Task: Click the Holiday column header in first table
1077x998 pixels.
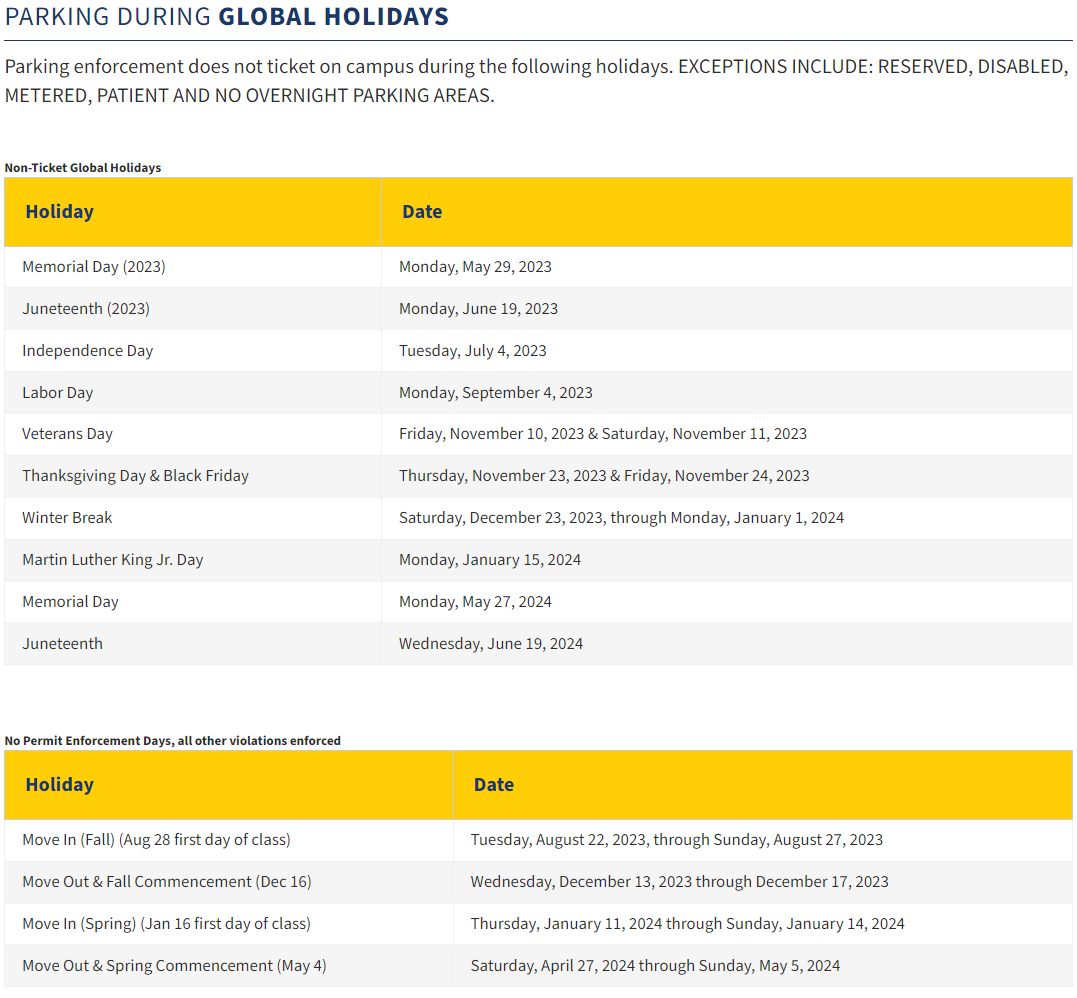Action: [60, 212]
